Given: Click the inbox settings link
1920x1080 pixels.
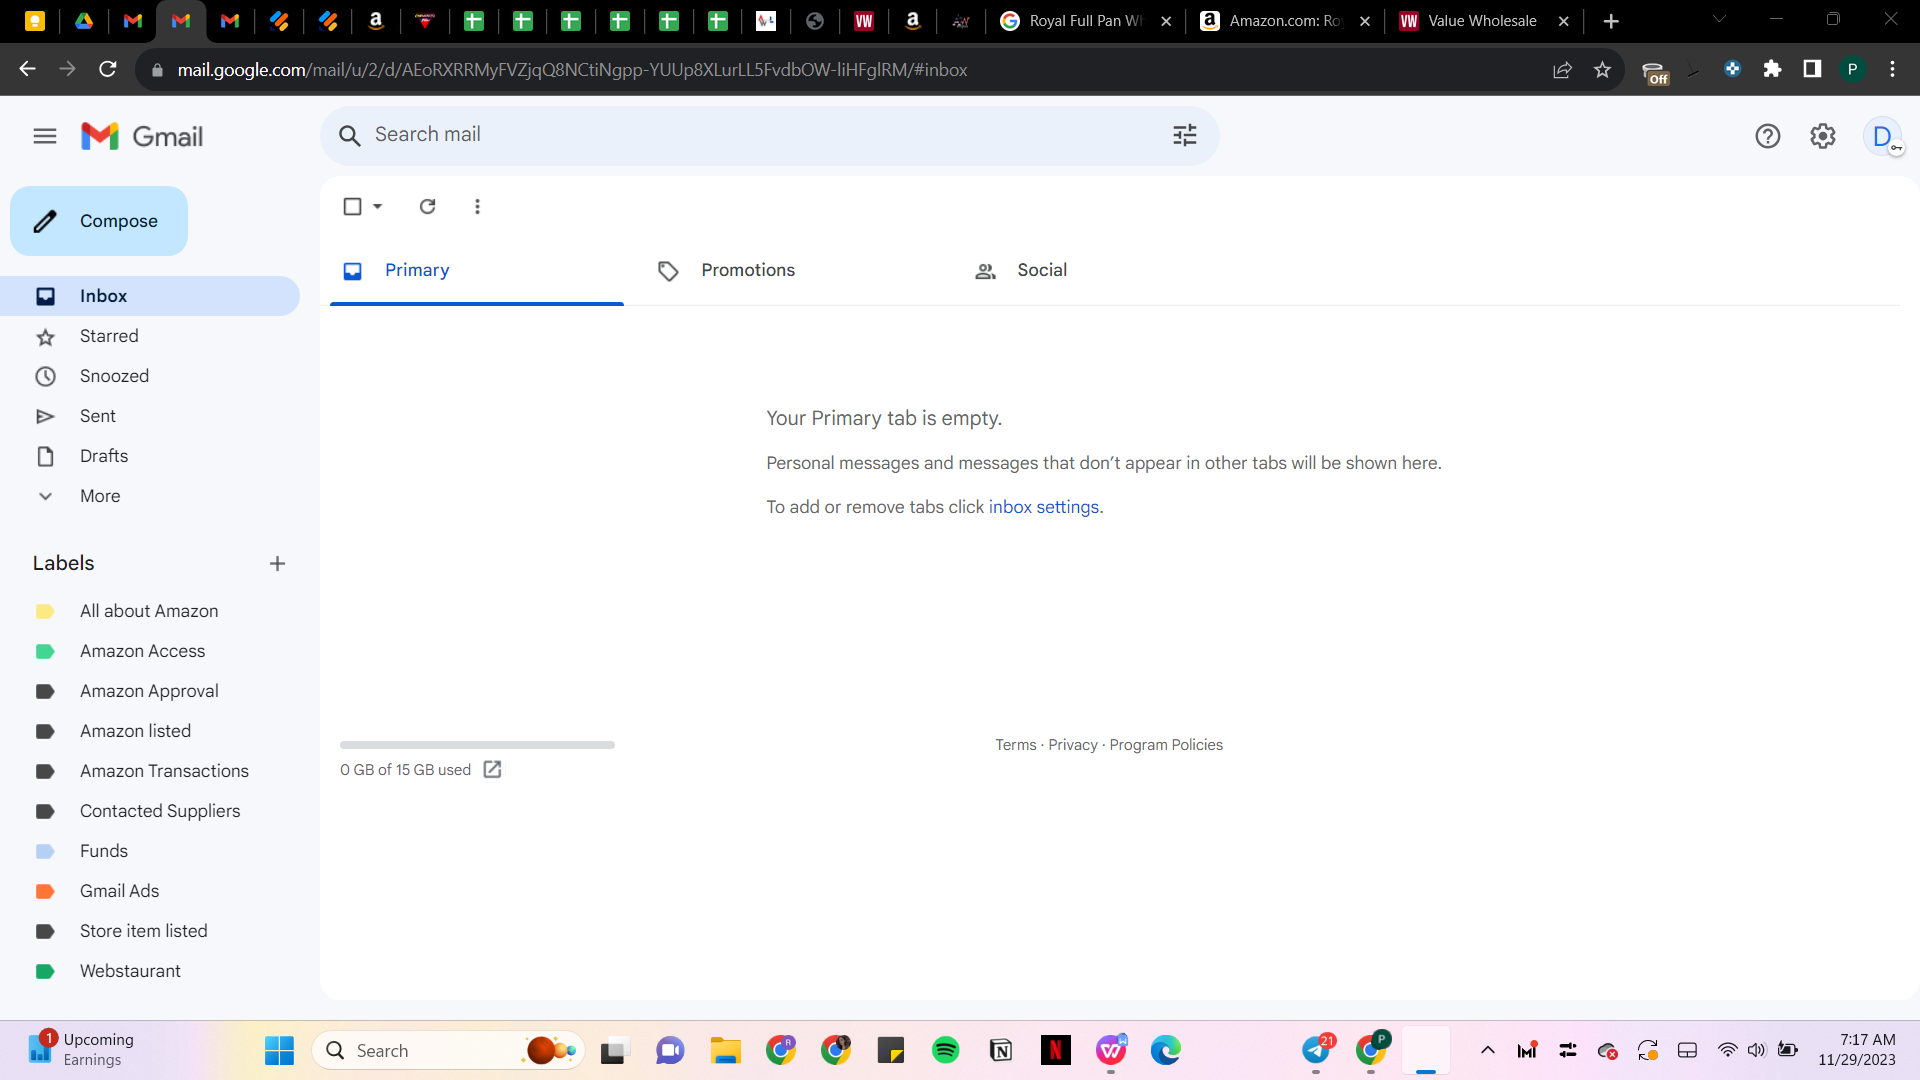Looking at the screenshot, I should 1043,507.
